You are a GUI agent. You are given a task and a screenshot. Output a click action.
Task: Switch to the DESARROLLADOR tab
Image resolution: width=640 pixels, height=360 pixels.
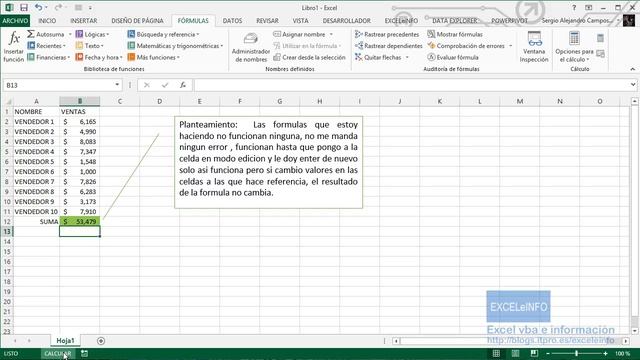pos(347,20)
